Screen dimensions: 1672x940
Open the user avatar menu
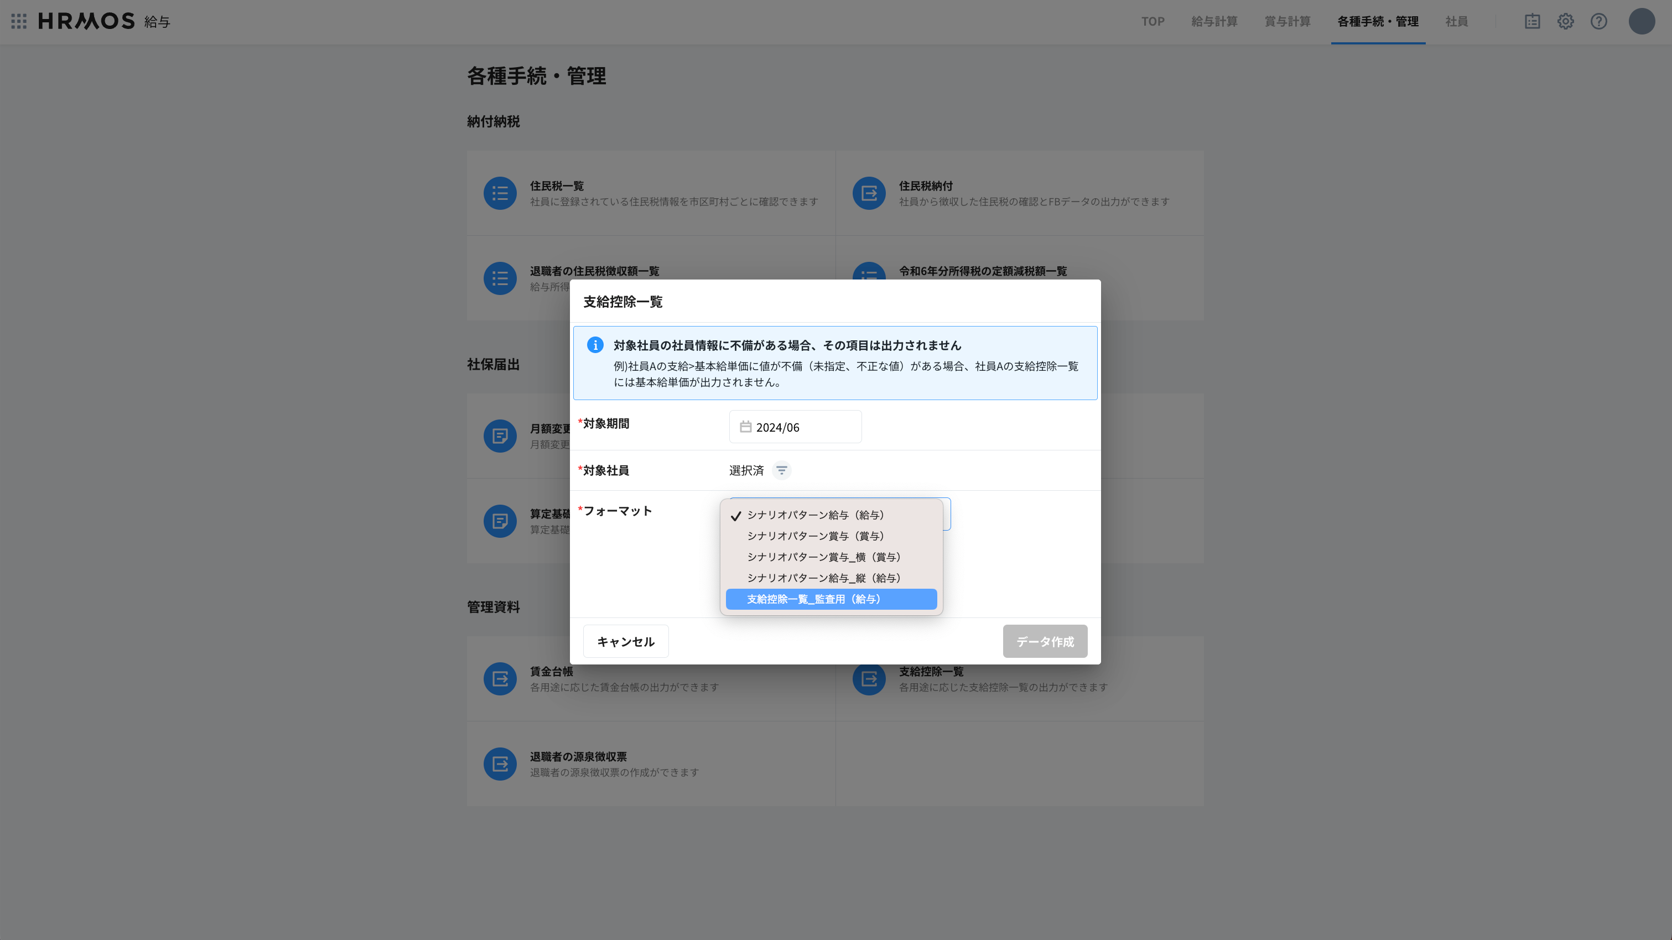click(x=1640, y=21)
